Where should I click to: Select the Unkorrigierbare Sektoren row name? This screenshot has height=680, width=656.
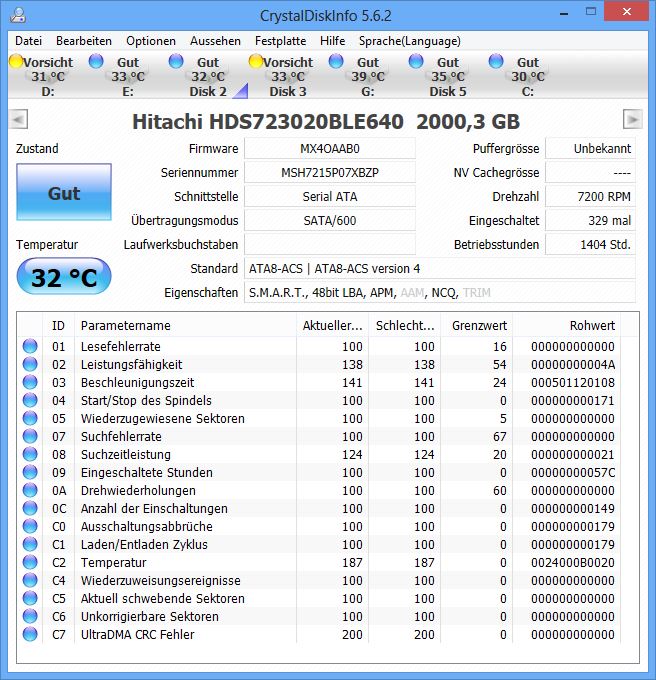(150, 616)
